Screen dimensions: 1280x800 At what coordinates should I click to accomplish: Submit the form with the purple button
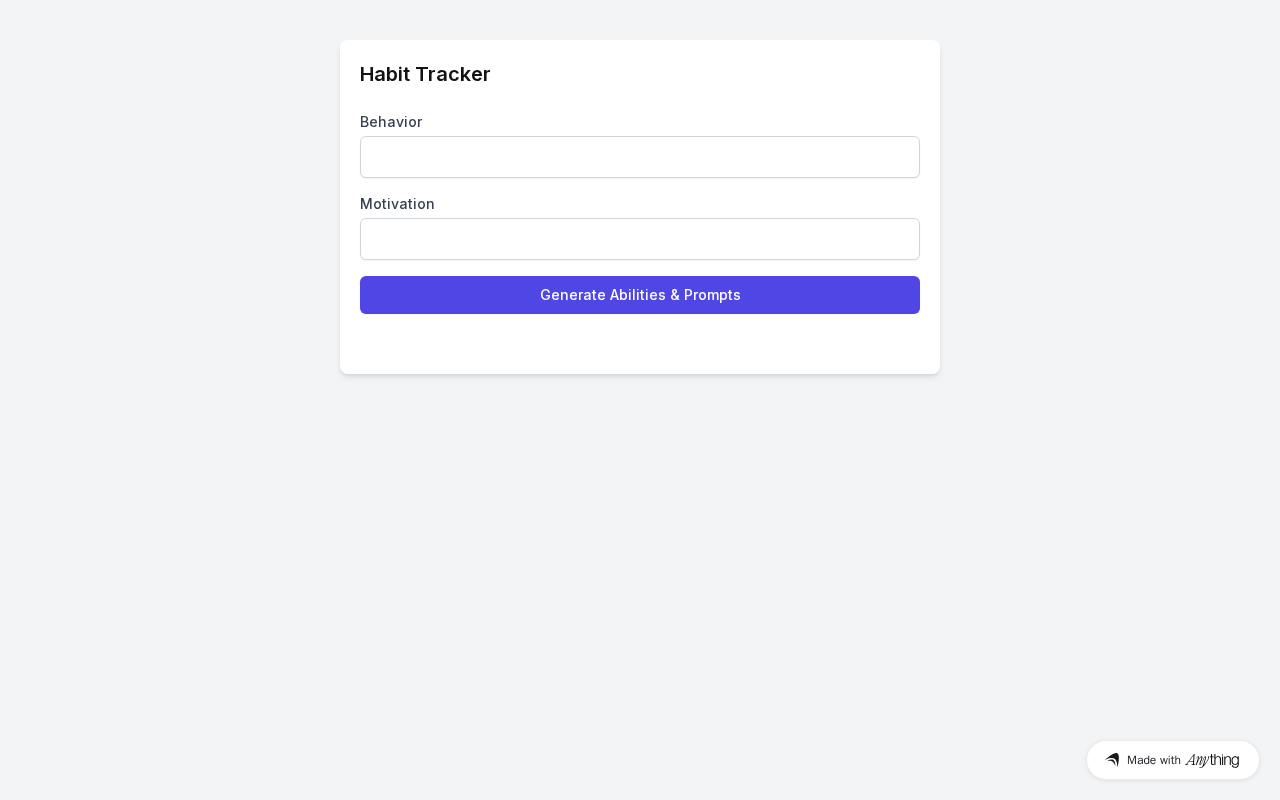click(640, 295)
